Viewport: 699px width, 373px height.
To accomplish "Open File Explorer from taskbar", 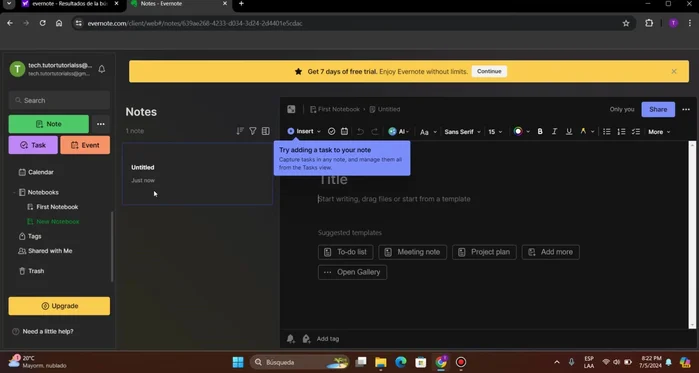I will coord(380,362).
